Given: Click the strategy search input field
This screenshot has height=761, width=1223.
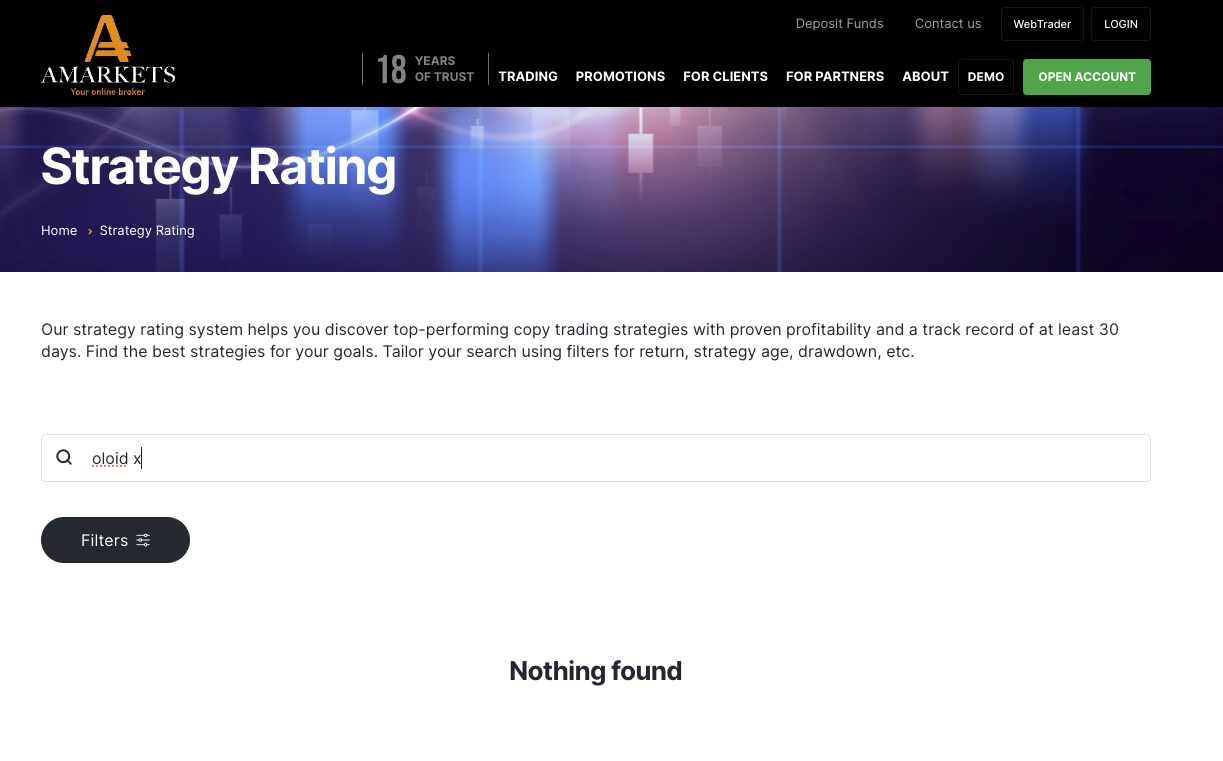Looking at the screenshot, I should (596, 458).
